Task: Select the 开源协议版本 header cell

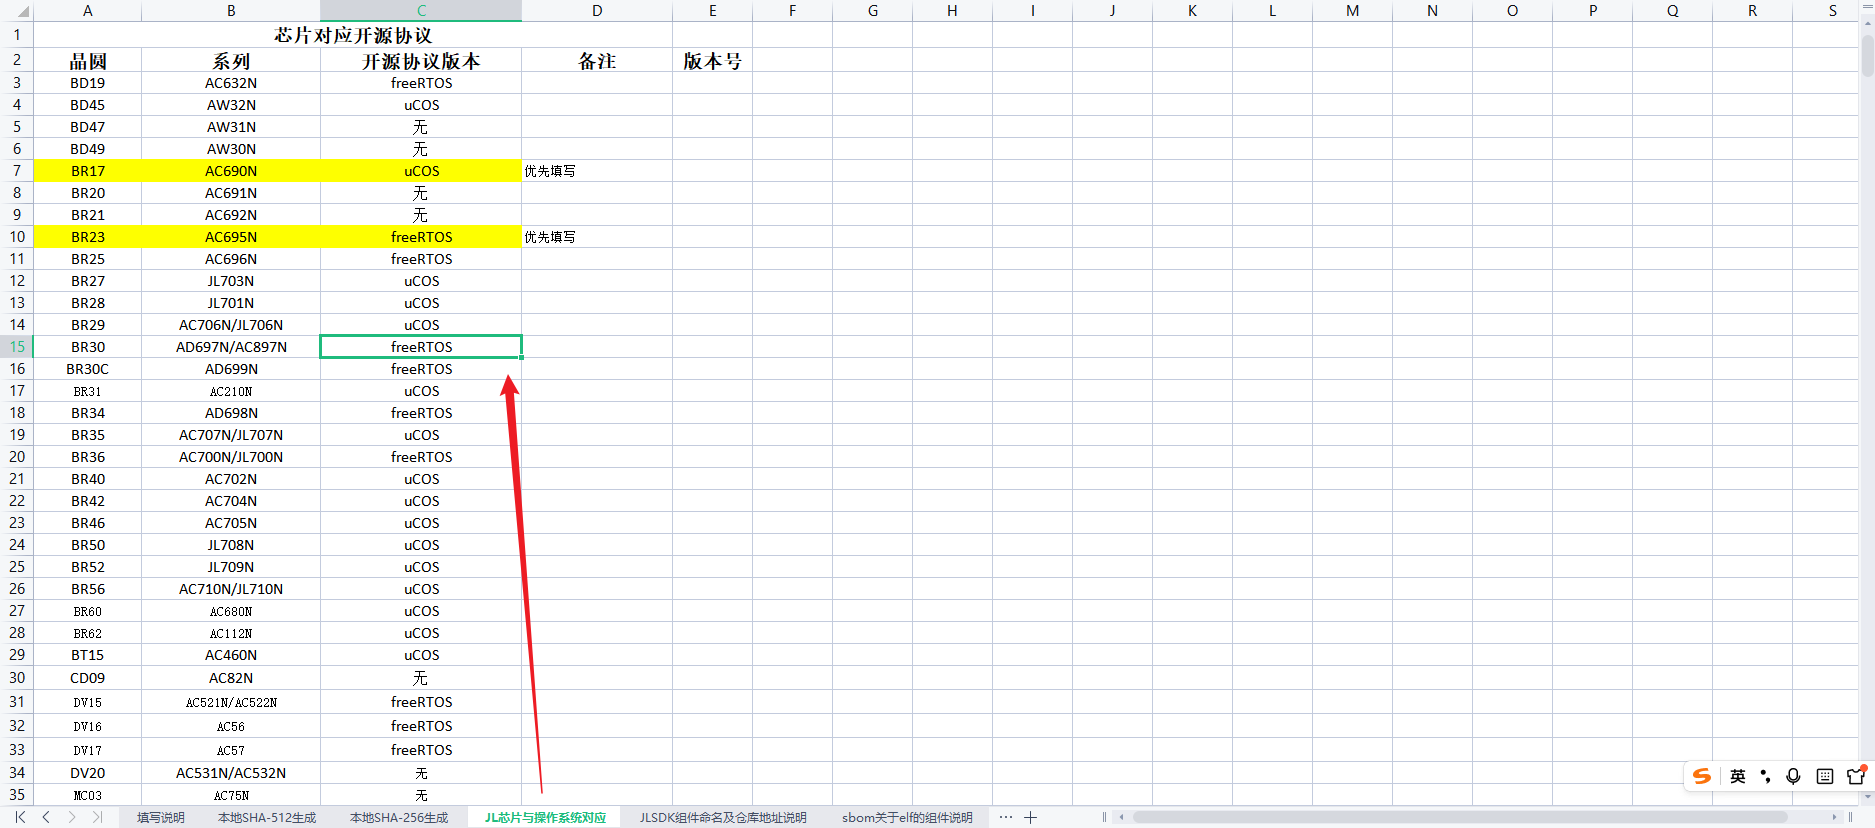Action: point(421,61)
